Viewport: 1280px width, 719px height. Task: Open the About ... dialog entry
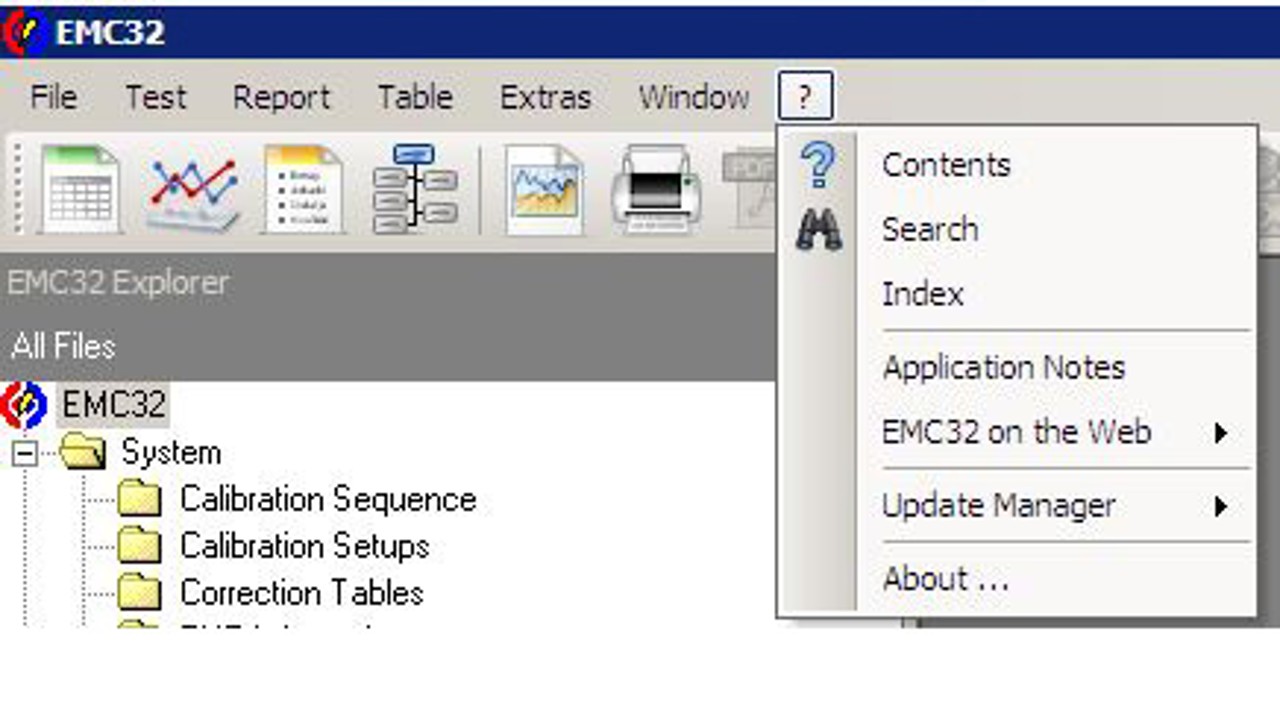tap(945, 579)
